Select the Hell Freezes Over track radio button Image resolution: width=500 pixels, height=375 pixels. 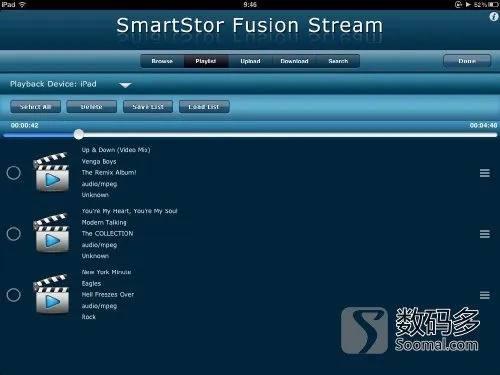click(14, 295)
